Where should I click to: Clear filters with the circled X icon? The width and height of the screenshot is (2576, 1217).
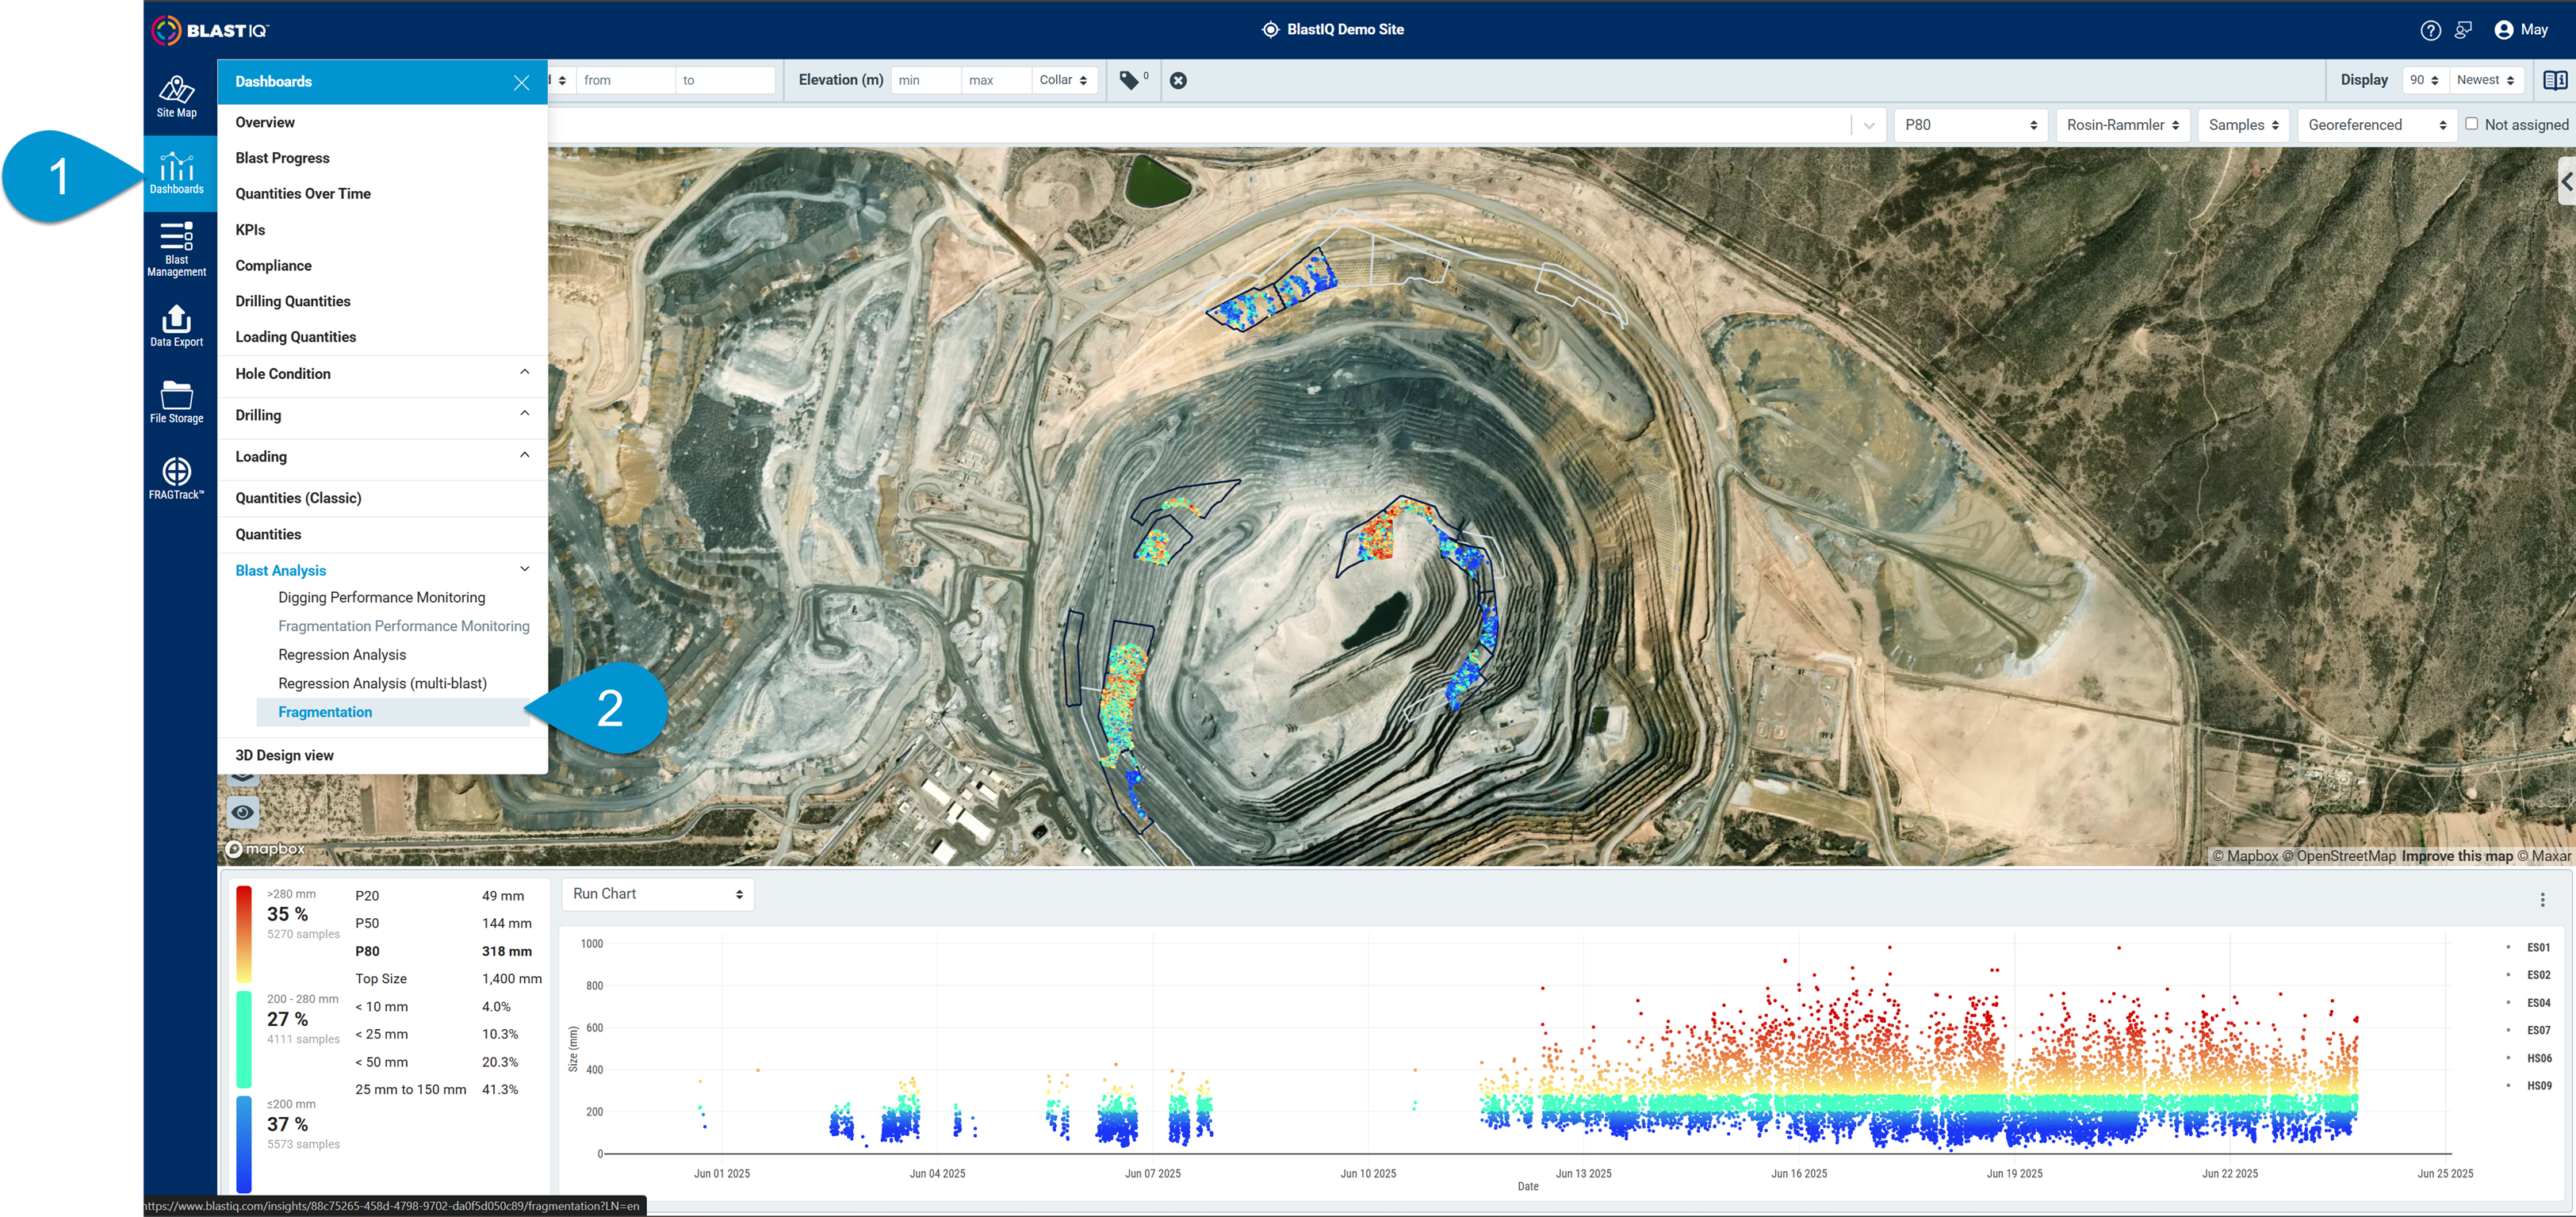point(1178,80)
